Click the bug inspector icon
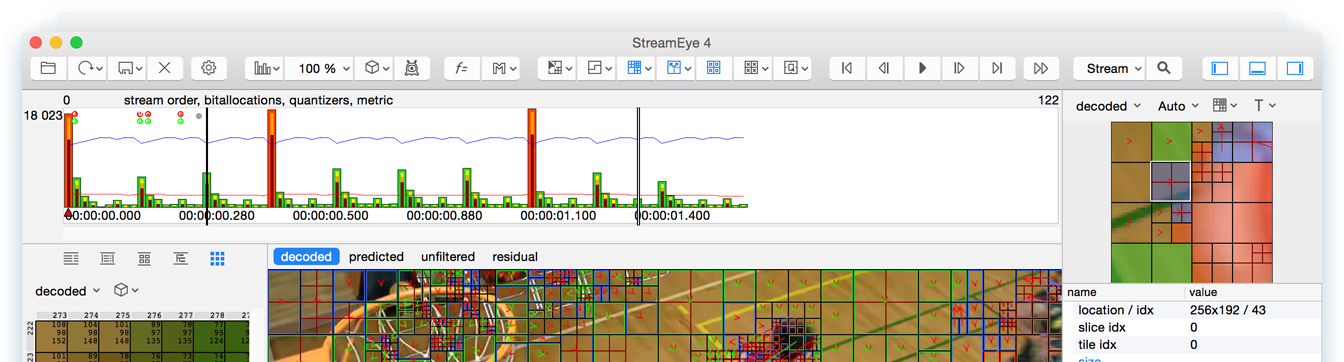This screenshot has width=1344, height=362. click(412, 68)
